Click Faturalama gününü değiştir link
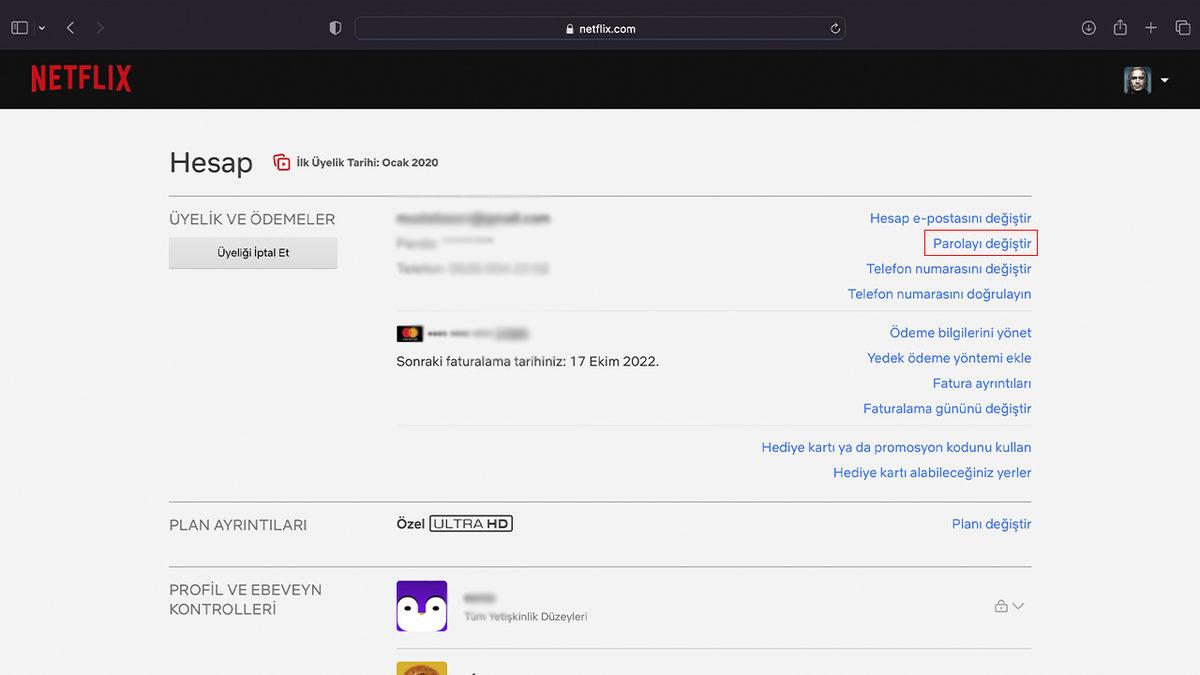 click(947, 408)
